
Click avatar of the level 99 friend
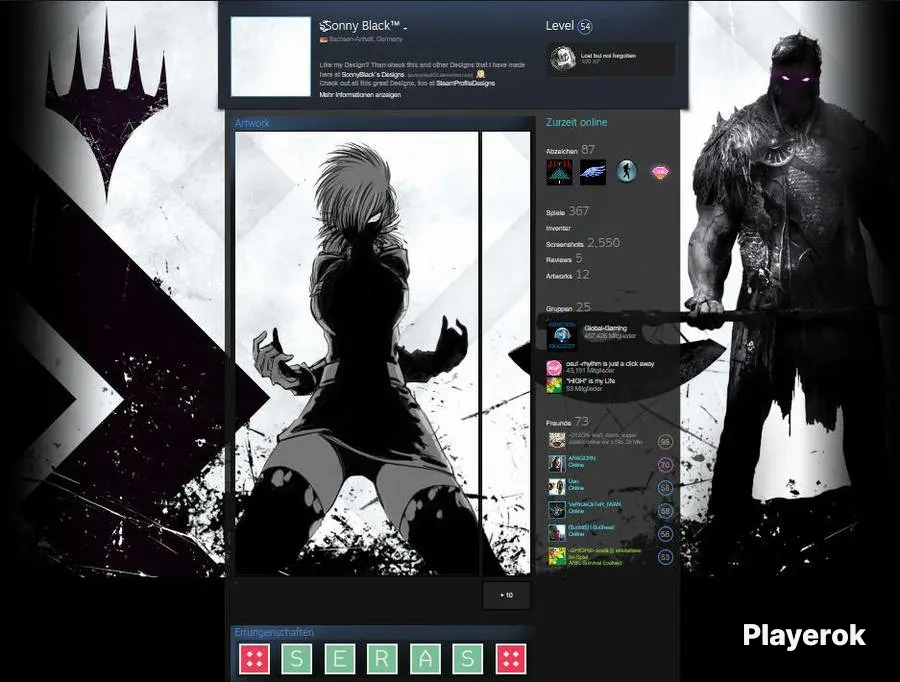(557, 440)
